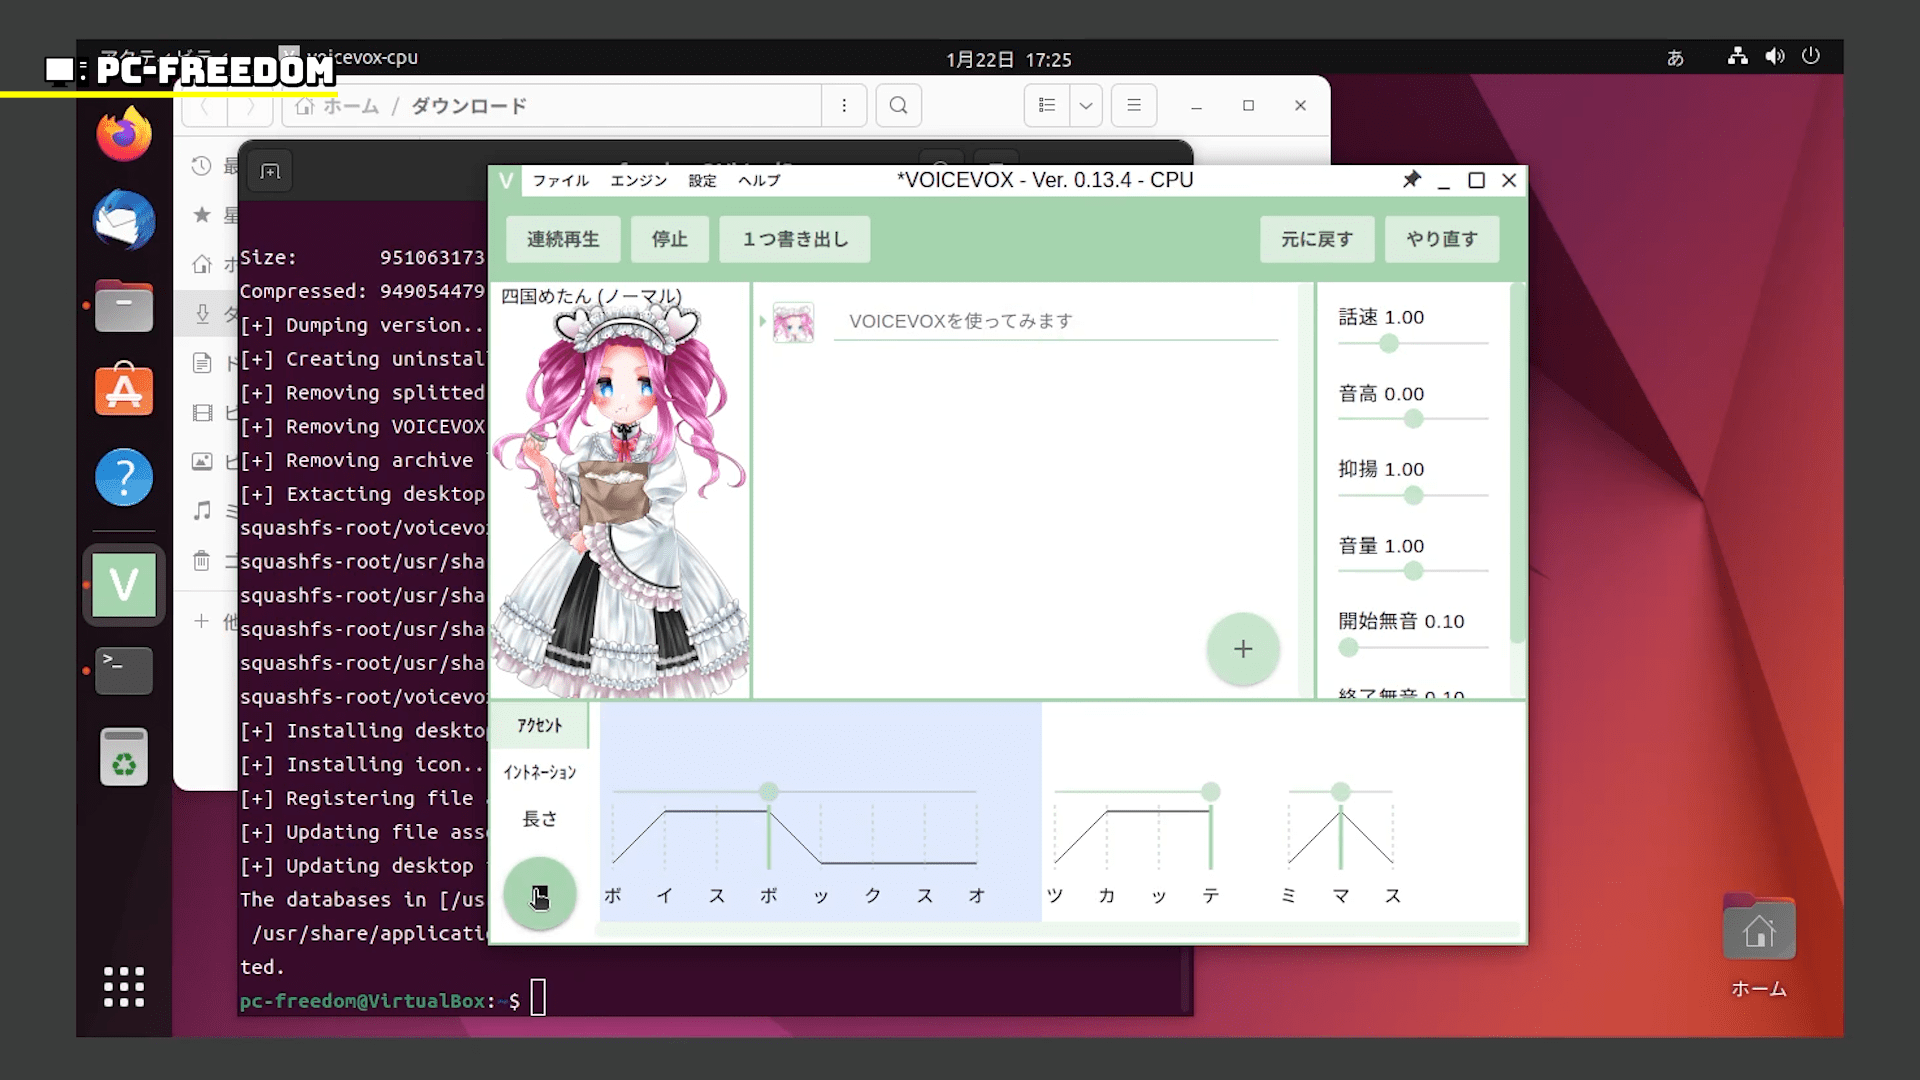Click the Shikoku Metan character icon in text row
The width and height of the screenshot is (1920, 1080).
(x=793, y=322)
